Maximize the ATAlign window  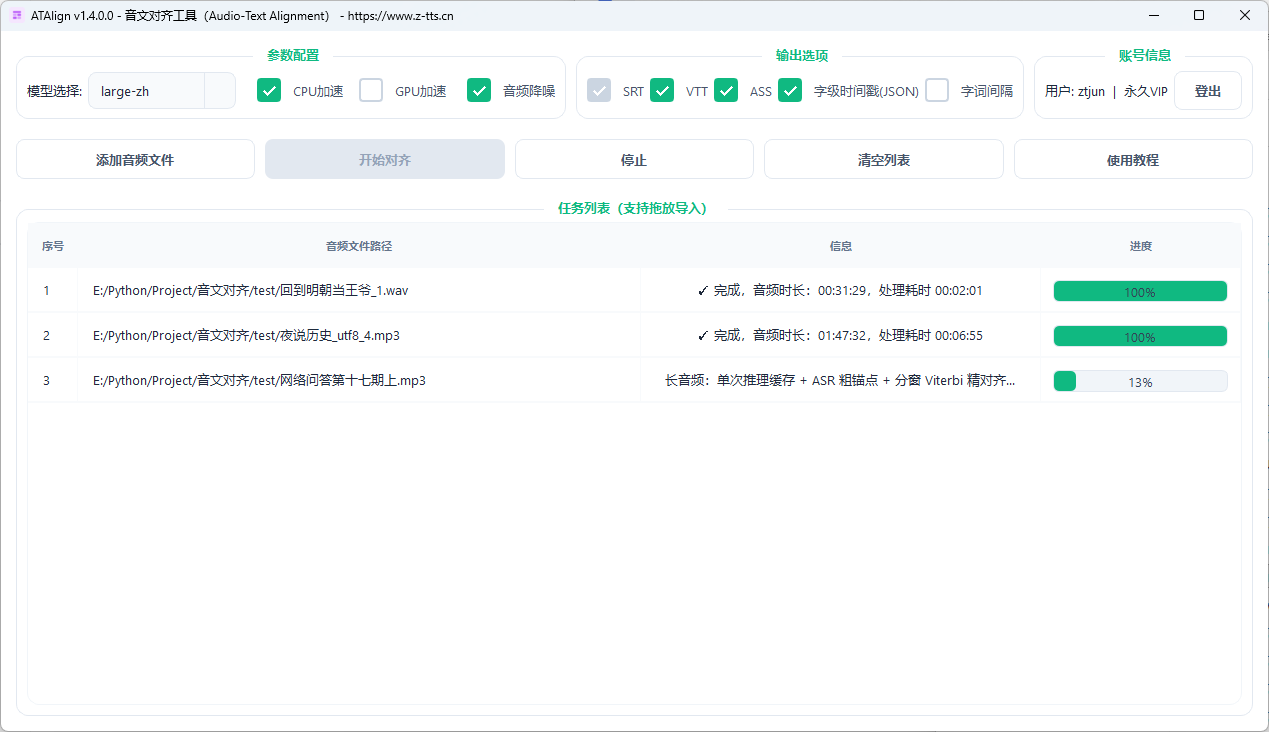click(x=1199, y=15)
